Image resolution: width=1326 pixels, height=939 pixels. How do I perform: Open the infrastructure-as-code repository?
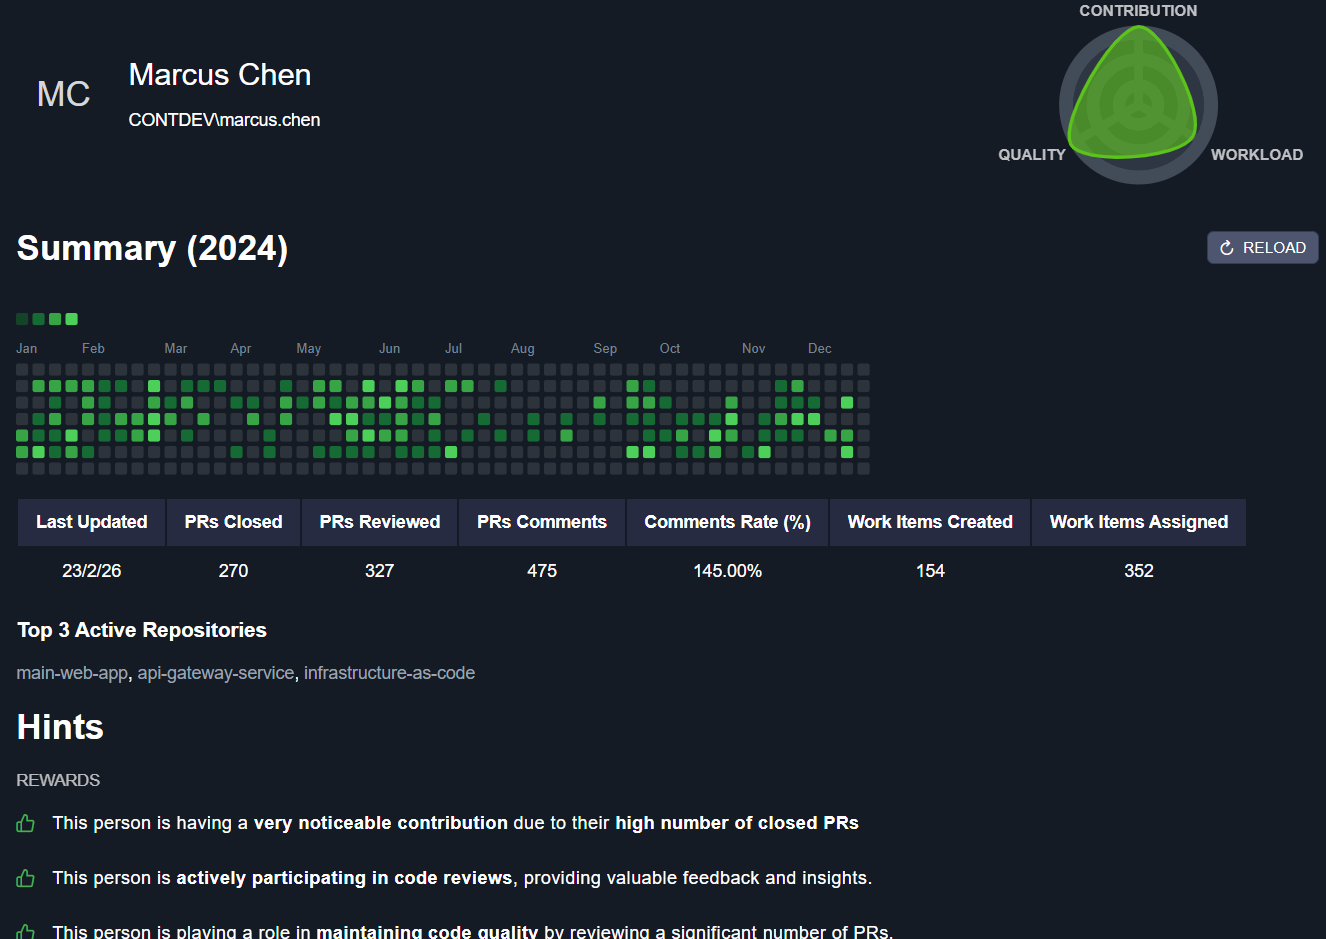pyautogui.click(x=389, y=673)
